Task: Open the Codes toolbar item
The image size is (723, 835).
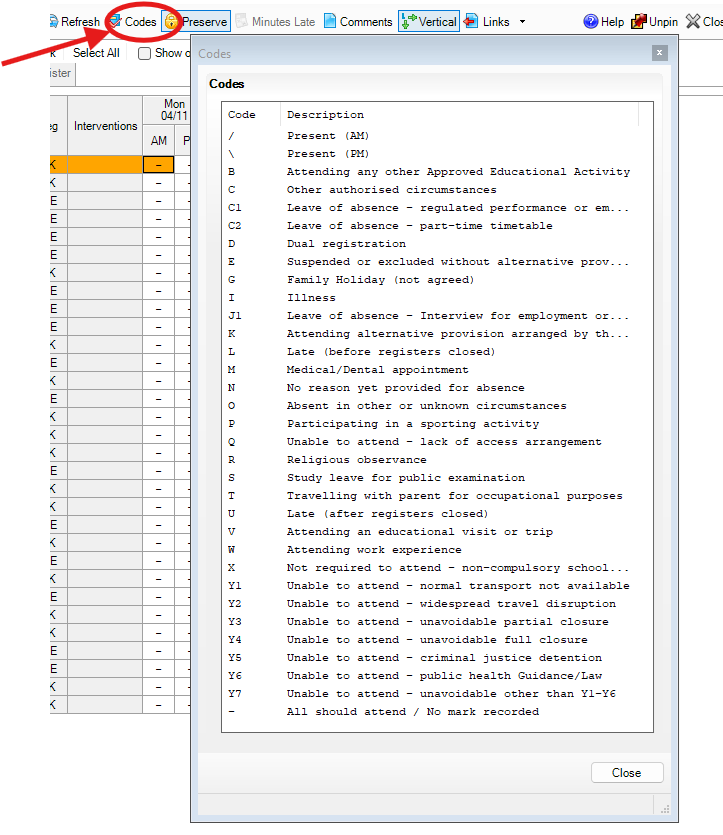Action: point(116,21)
